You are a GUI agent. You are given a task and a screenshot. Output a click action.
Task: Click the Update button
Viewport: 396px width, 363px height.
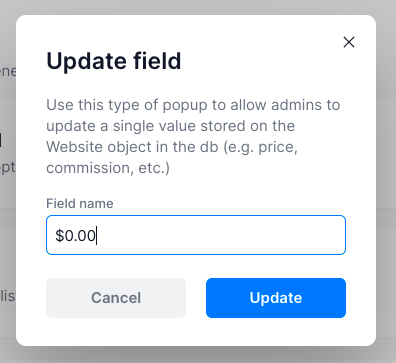(276, 298)
